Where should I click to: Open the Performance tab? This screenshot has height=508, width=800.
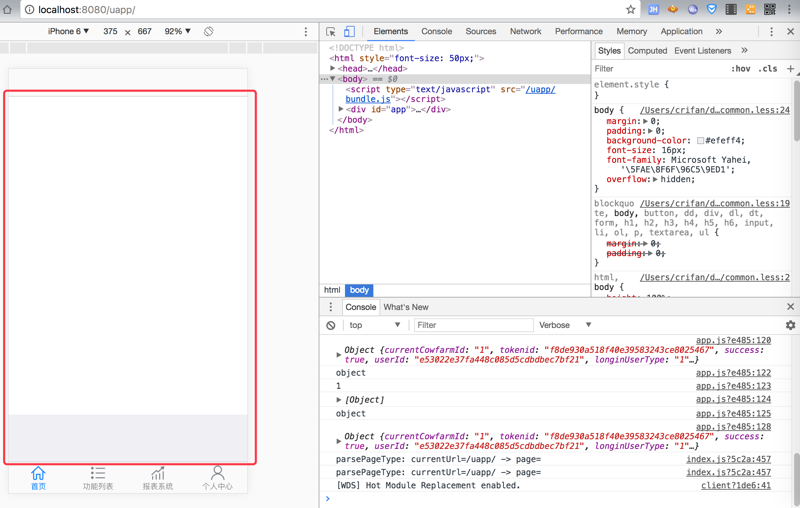(x=579, y=31)
